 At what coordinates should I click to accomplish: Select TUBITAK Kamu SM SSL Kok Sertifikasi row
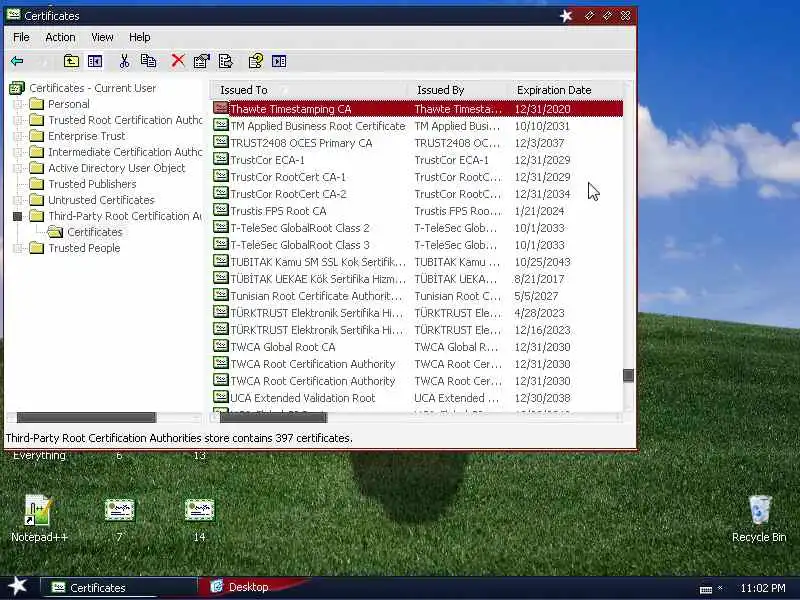coord(417,262)
